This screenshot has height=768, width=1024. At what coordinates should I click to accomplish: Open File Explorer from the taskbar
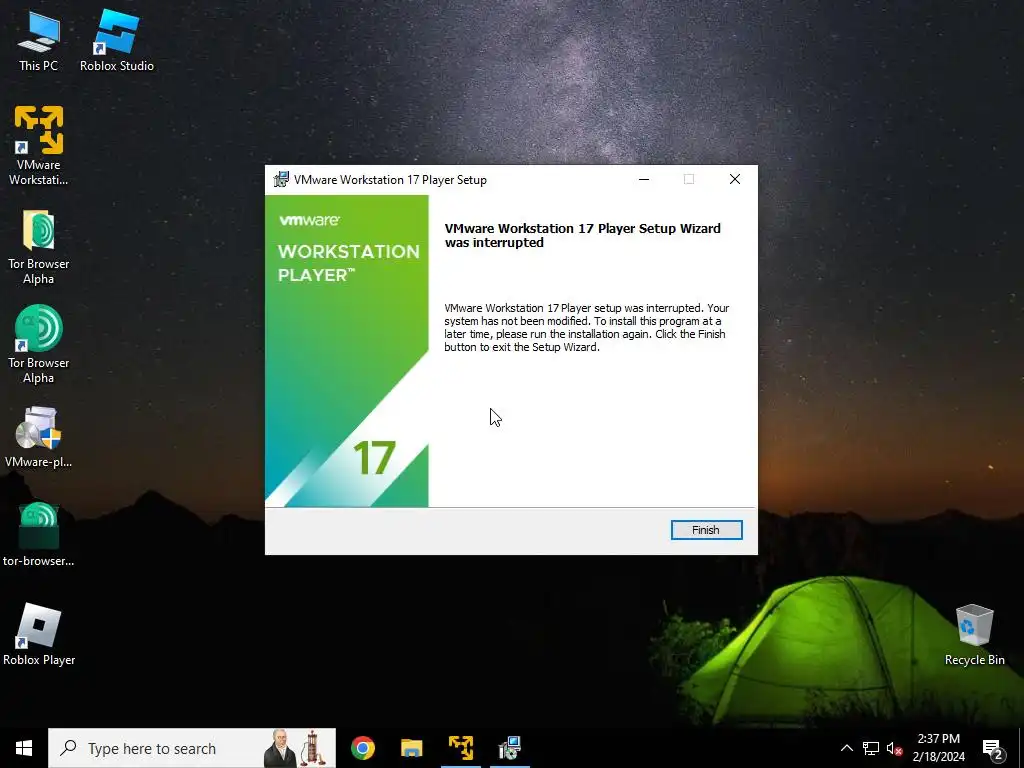(411, 748)
